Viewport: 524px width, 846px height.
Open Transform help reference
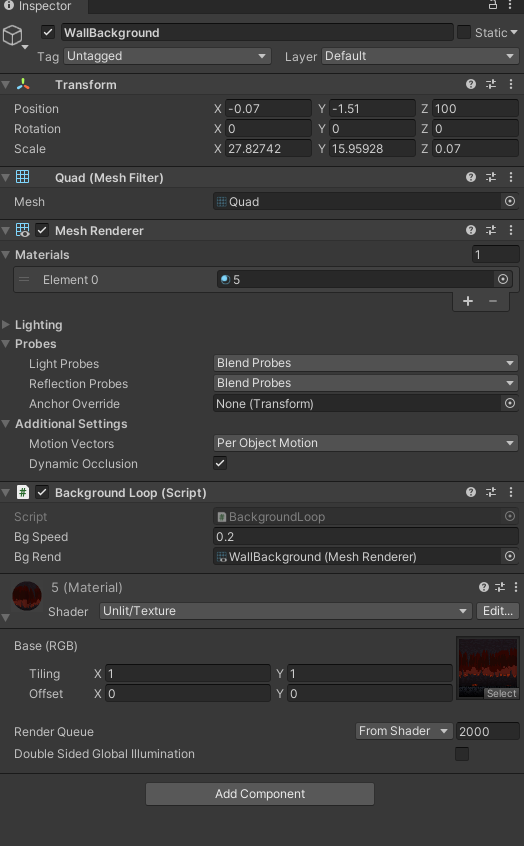[x=471, y=84]
